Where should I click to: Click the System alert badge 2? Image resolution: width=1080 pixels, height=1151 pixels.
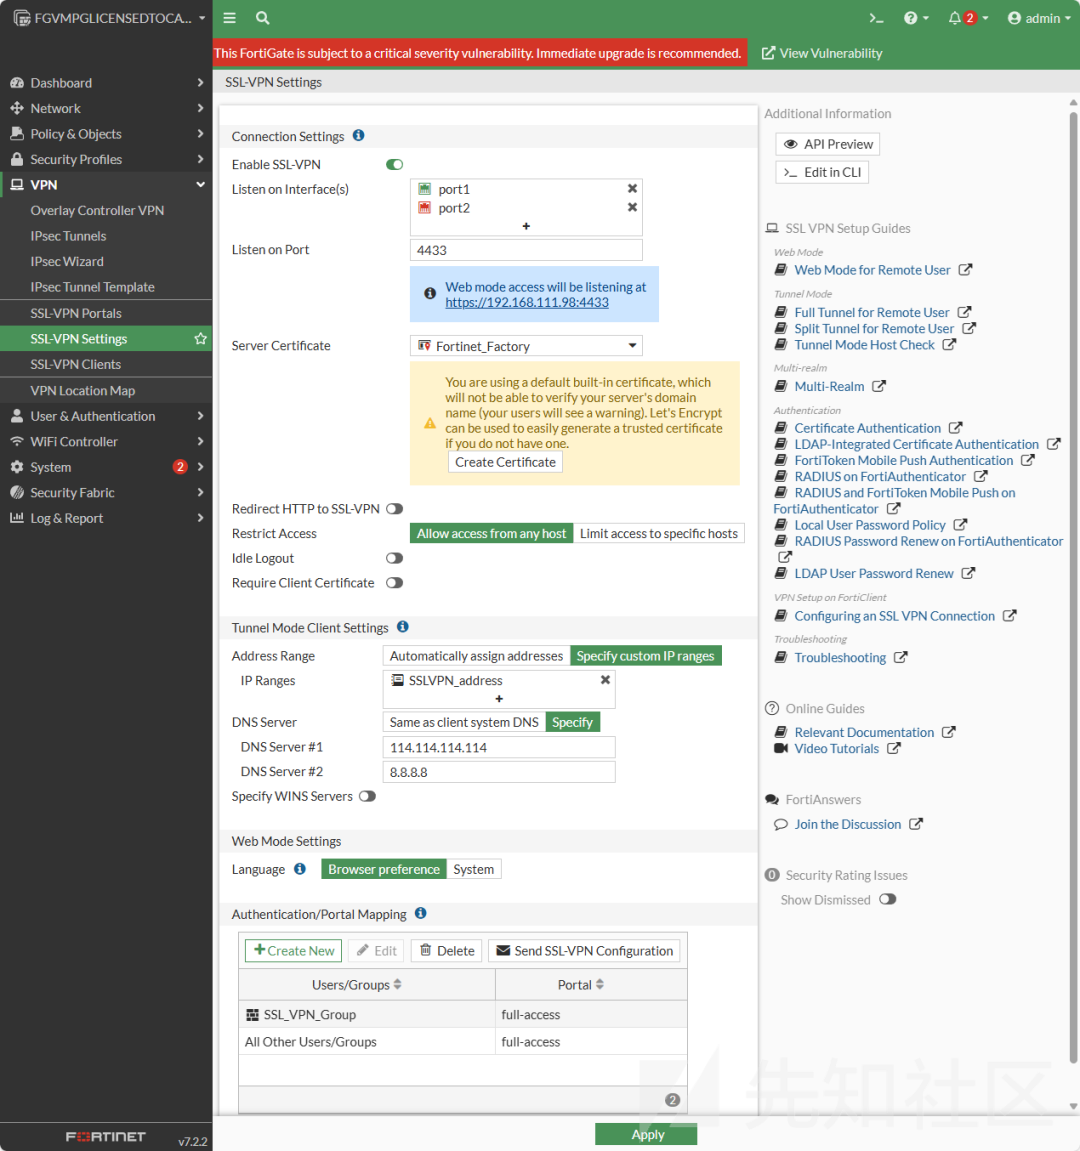pyautogui.click(x=180, y=467)
